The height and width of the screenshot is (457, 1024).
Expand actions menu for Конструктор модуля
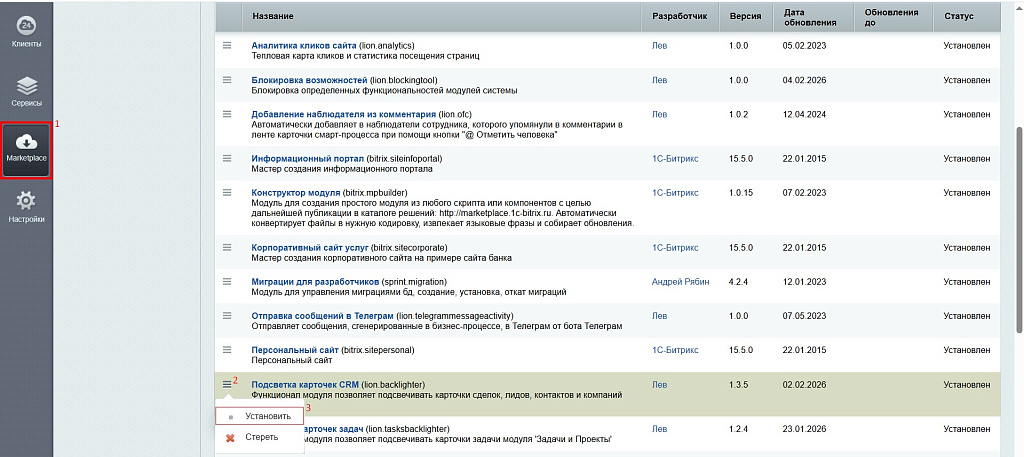click(x=227, y=192)
